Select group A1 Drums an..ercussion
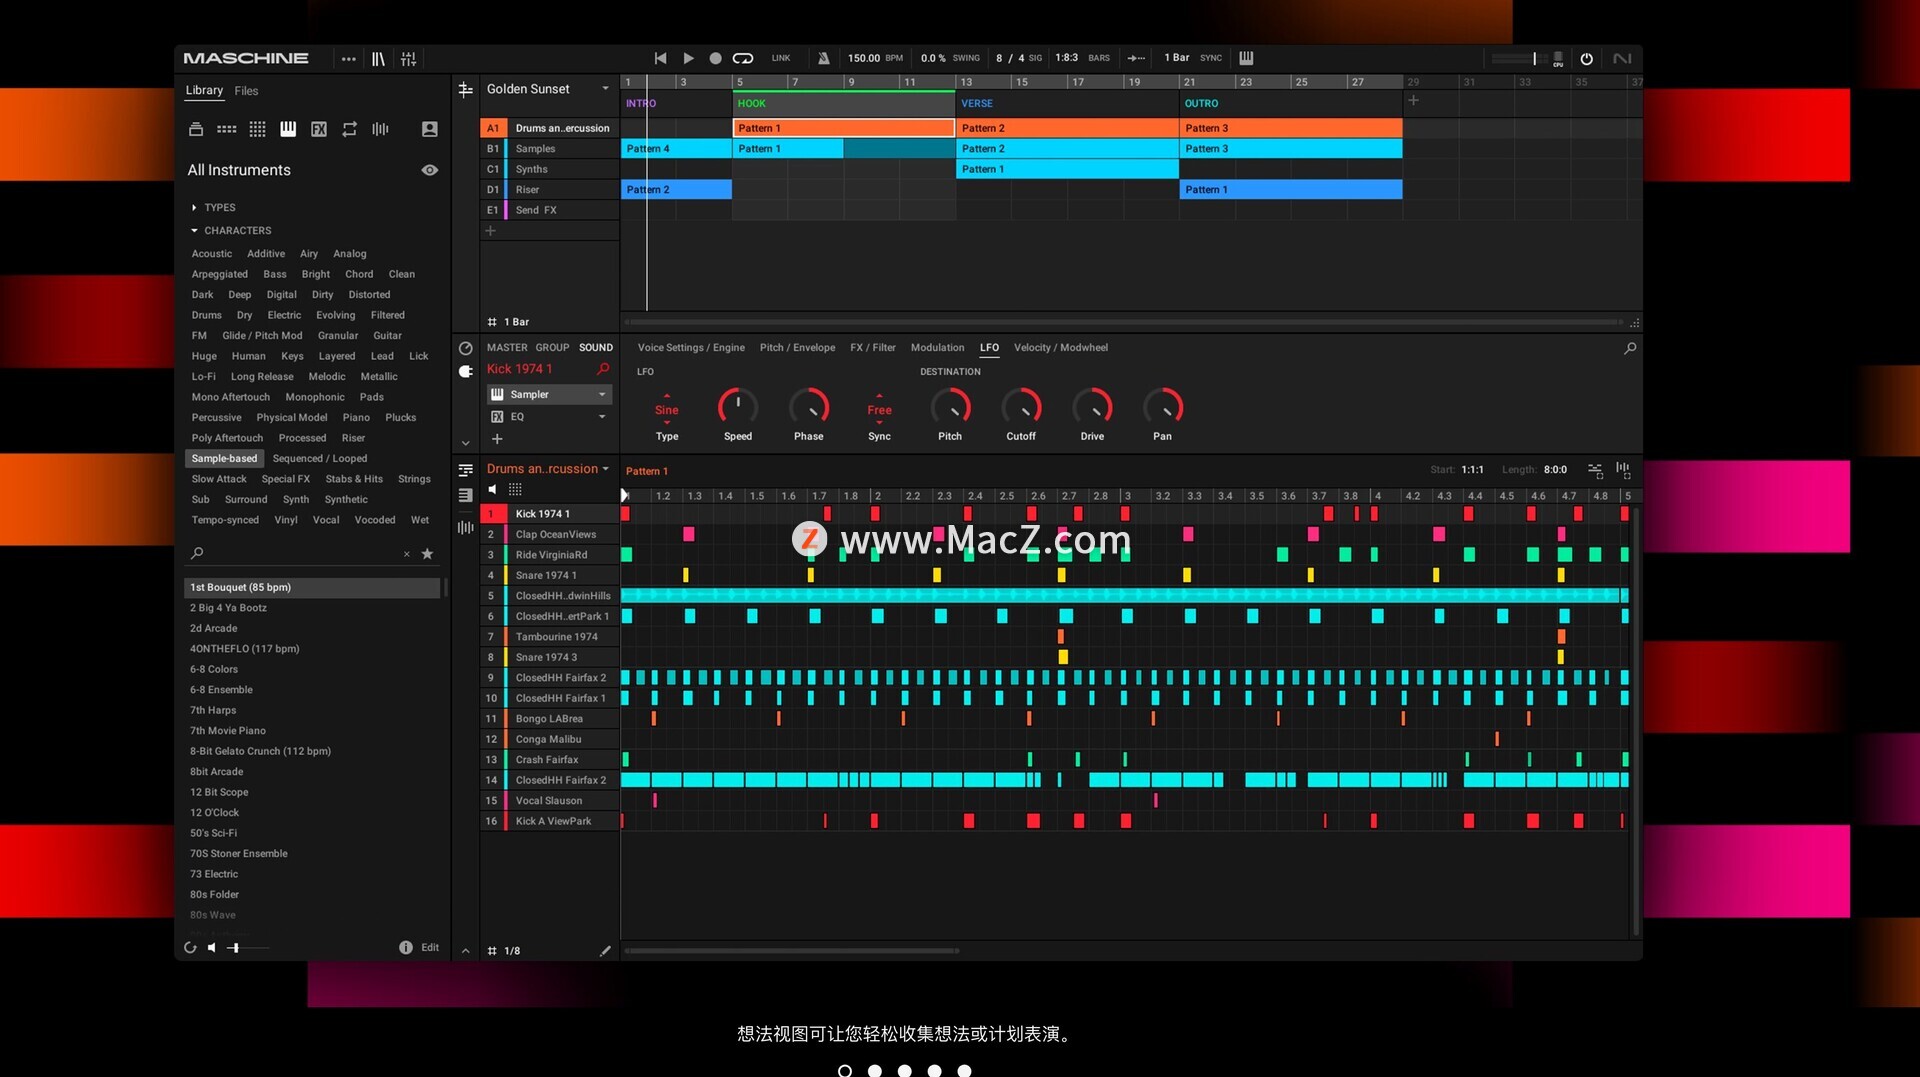Image resolution: width=1920 pixels, height=1077 pixels. tap(550, 129)
